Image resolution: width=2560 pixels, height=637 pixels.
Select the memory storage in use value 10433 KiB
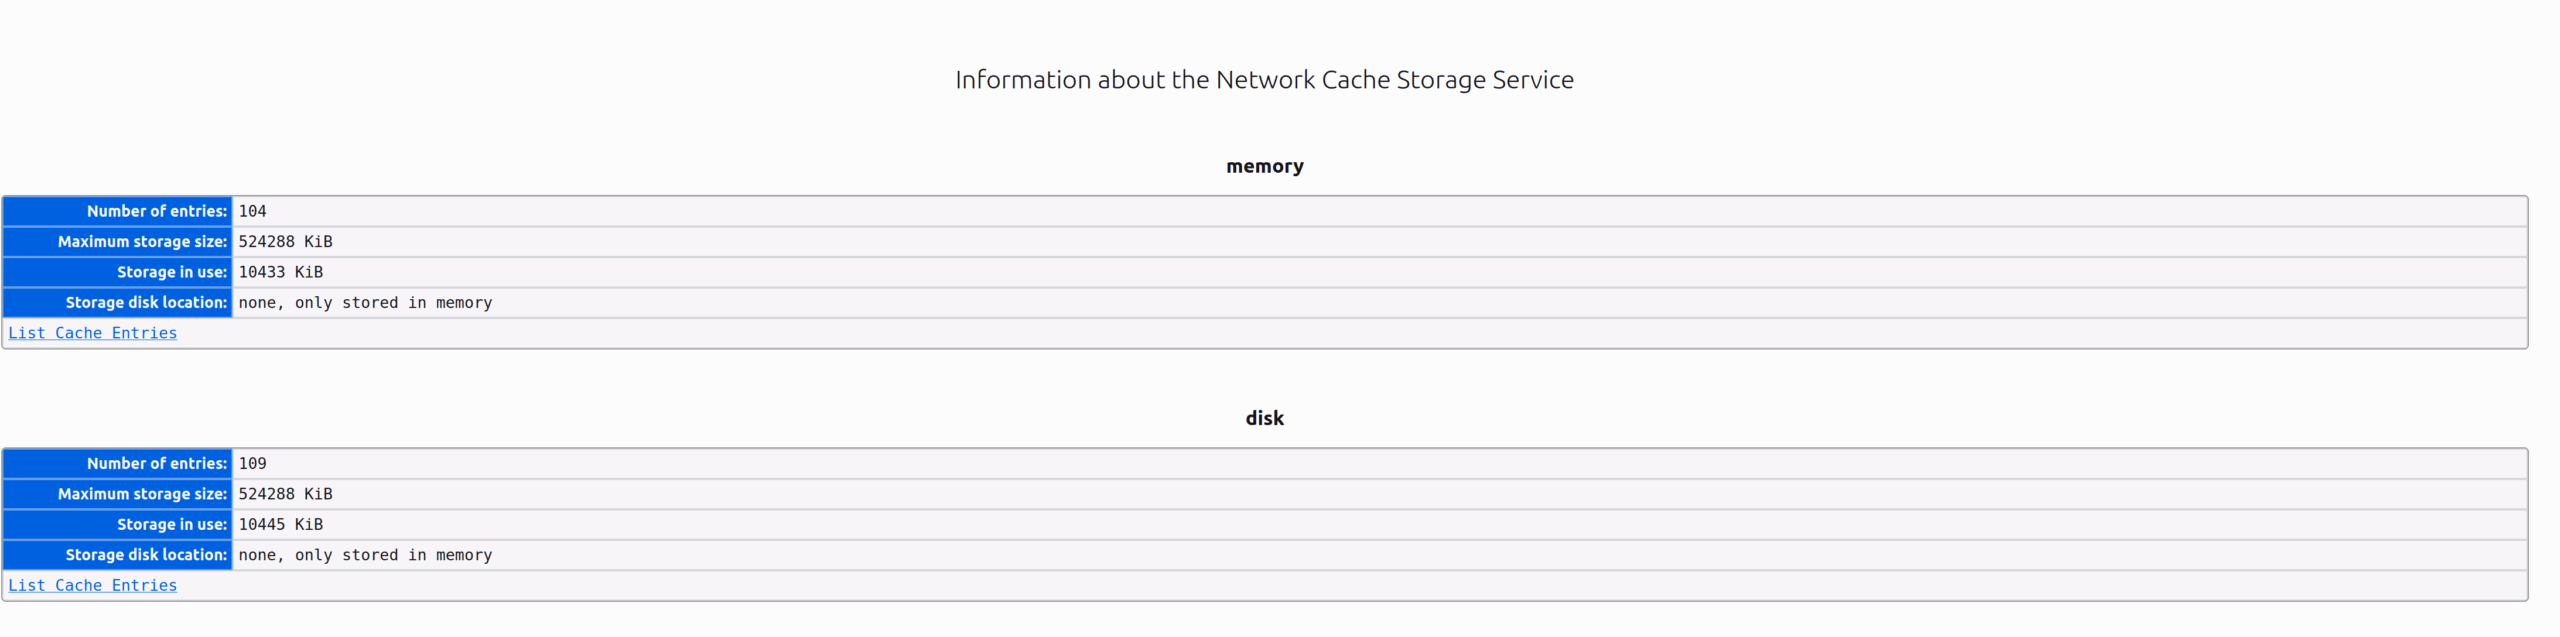280,272
